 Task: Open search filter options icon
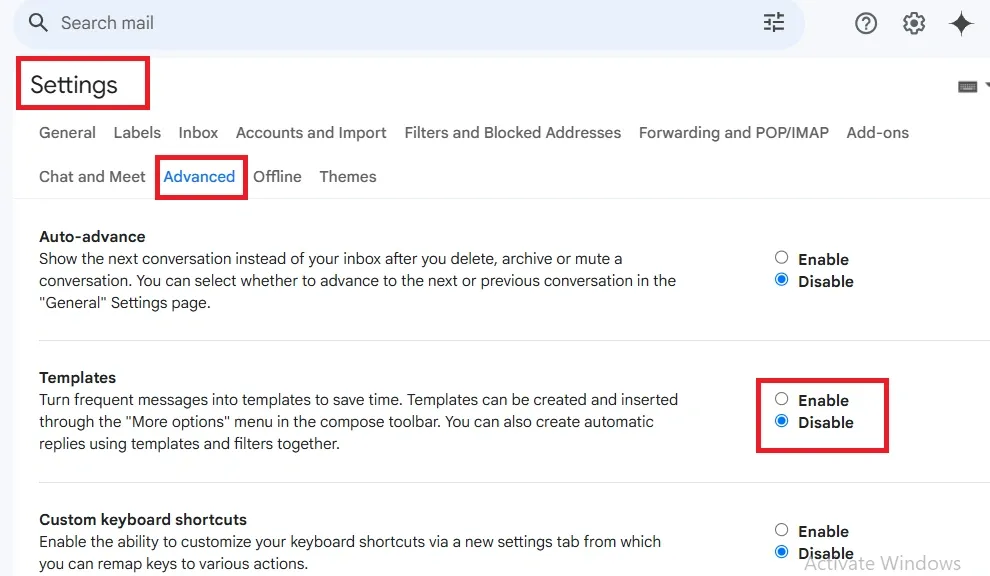pos(774,23)
